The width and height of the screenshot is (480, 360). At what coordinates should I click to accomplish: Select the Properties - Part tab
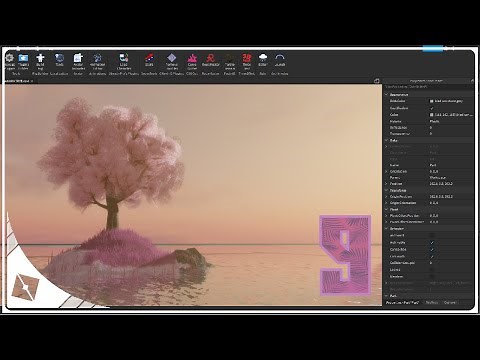[402, 303]
